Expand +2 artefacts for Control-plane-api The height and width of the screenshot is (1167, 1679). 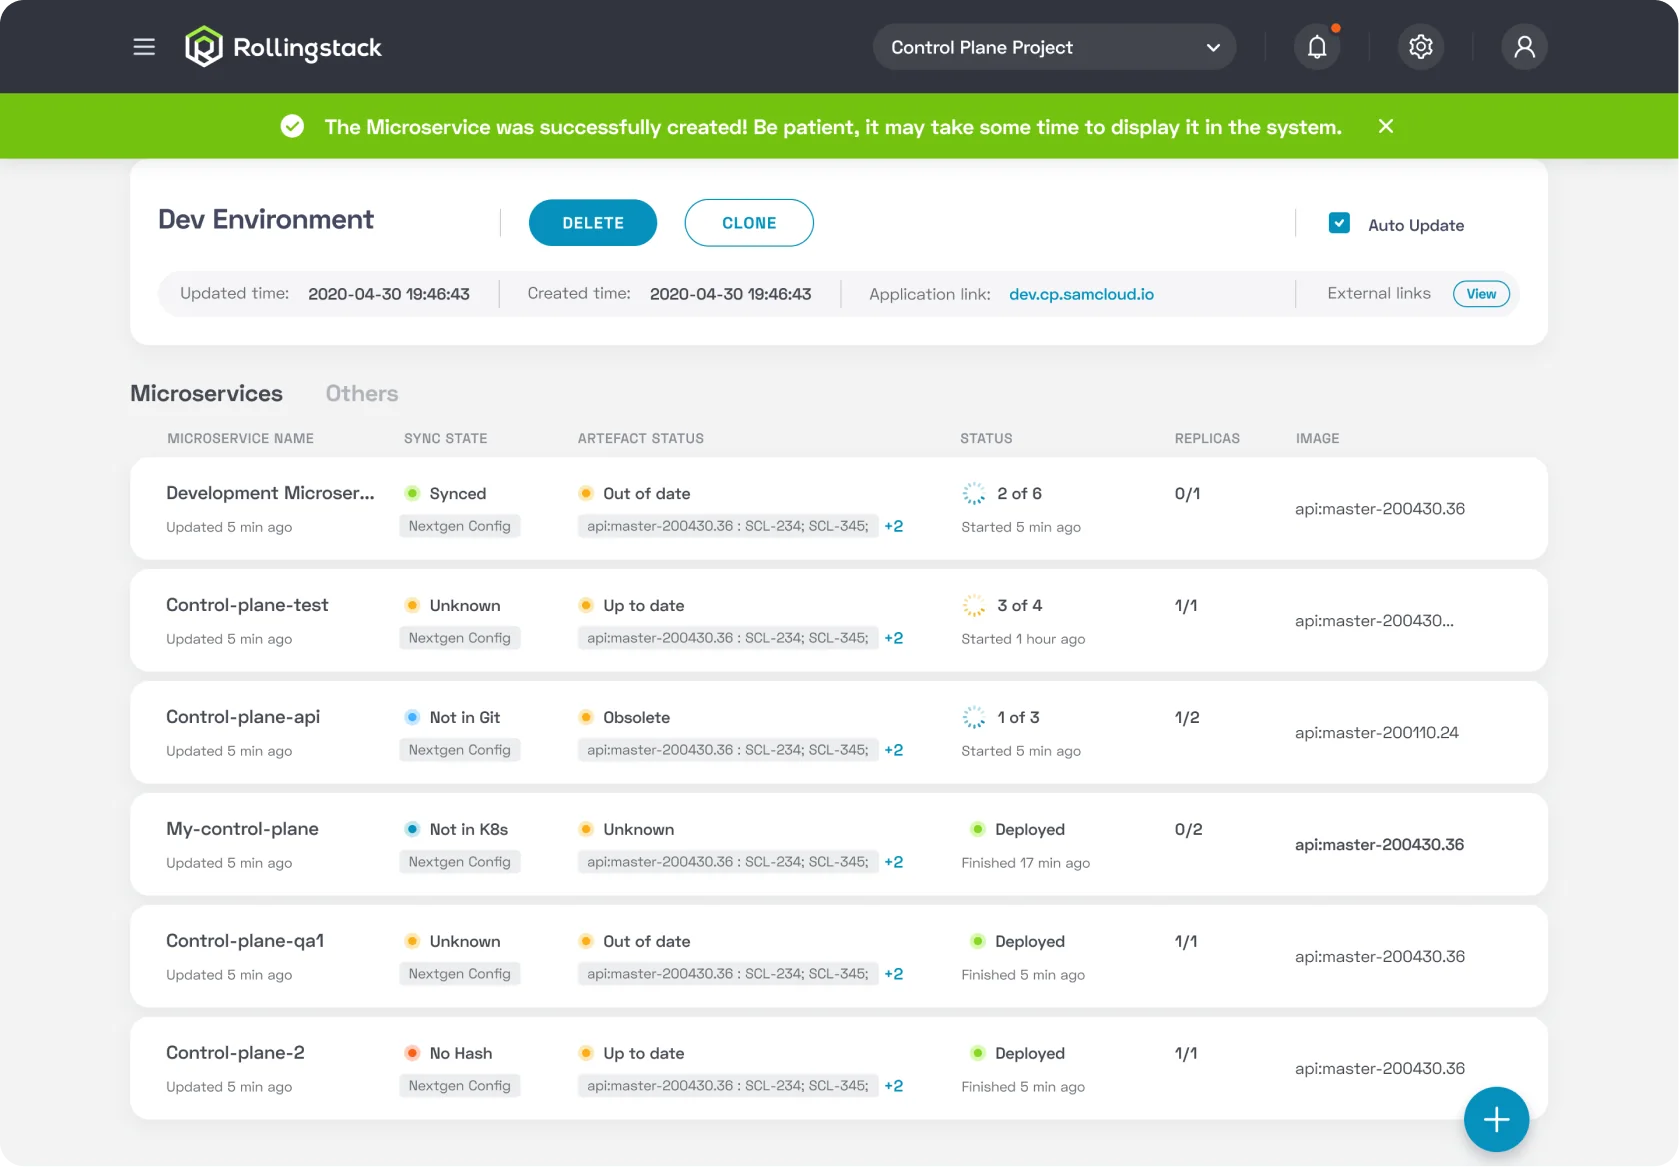(x=893, y=750)
